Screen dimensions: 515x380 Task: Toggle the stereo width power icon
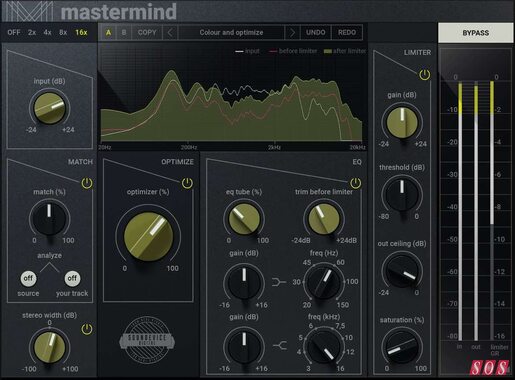click(x=87, y=329)
